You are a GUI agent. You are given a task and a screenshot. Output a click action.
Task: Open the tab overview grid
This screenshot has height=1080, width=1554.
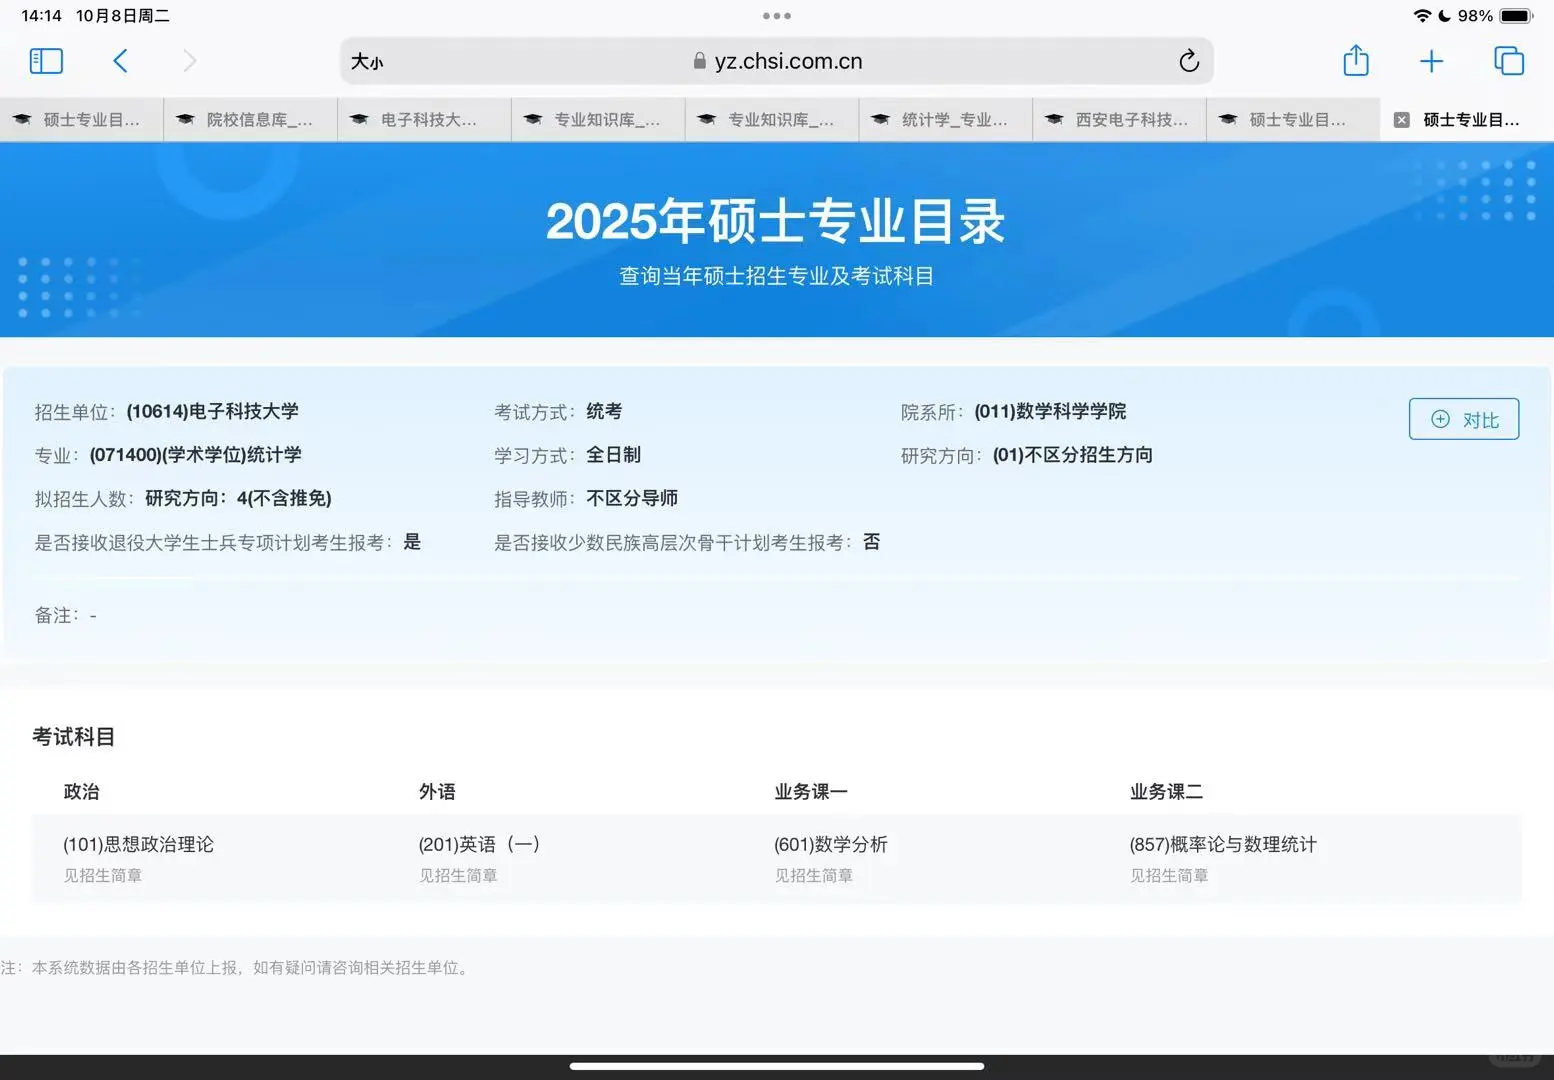(x=1508, y=61)
